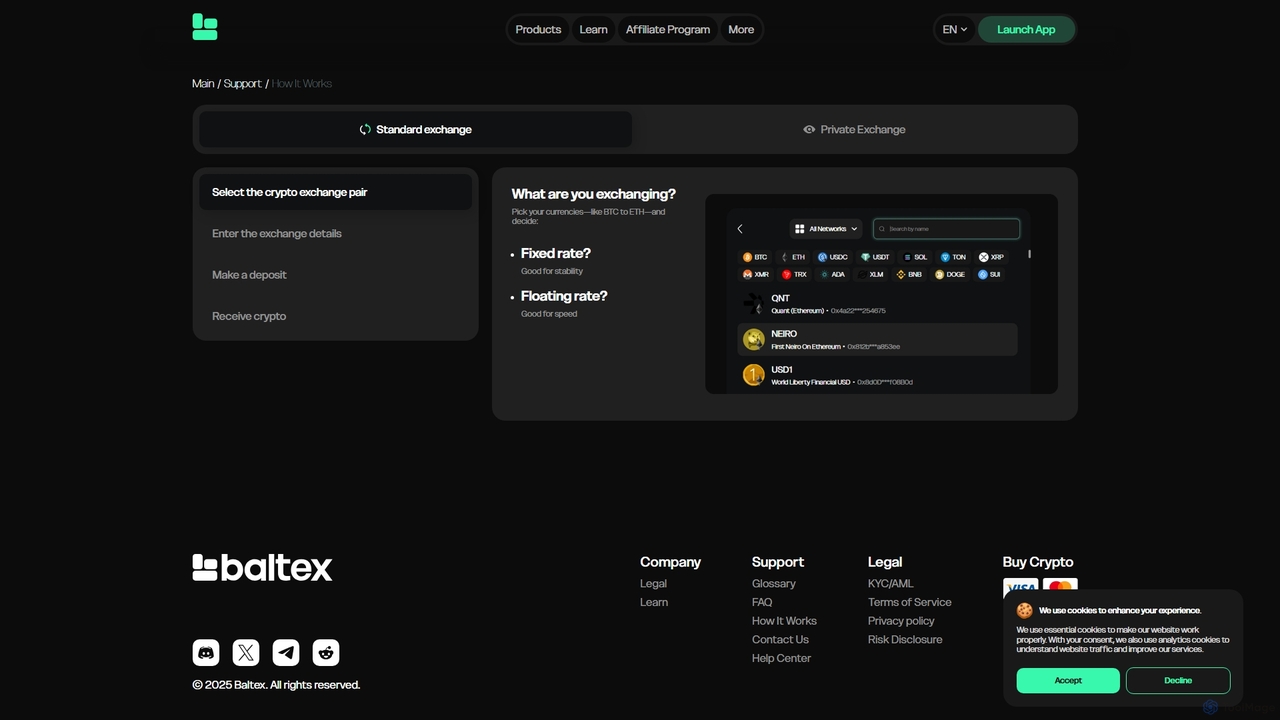
Task: Open the EN language selector
Action: (x=954, y=29)
